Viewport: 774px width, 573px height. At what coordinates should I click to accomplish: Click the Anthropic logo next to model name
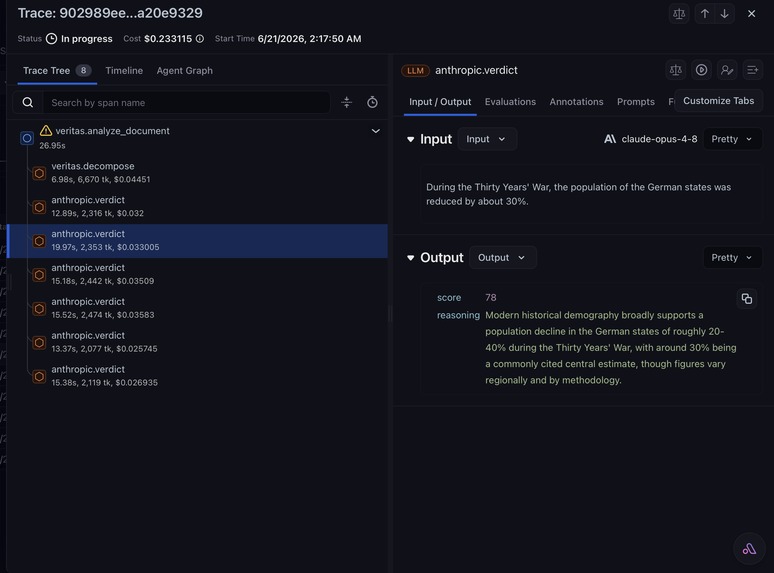[610, 139]
